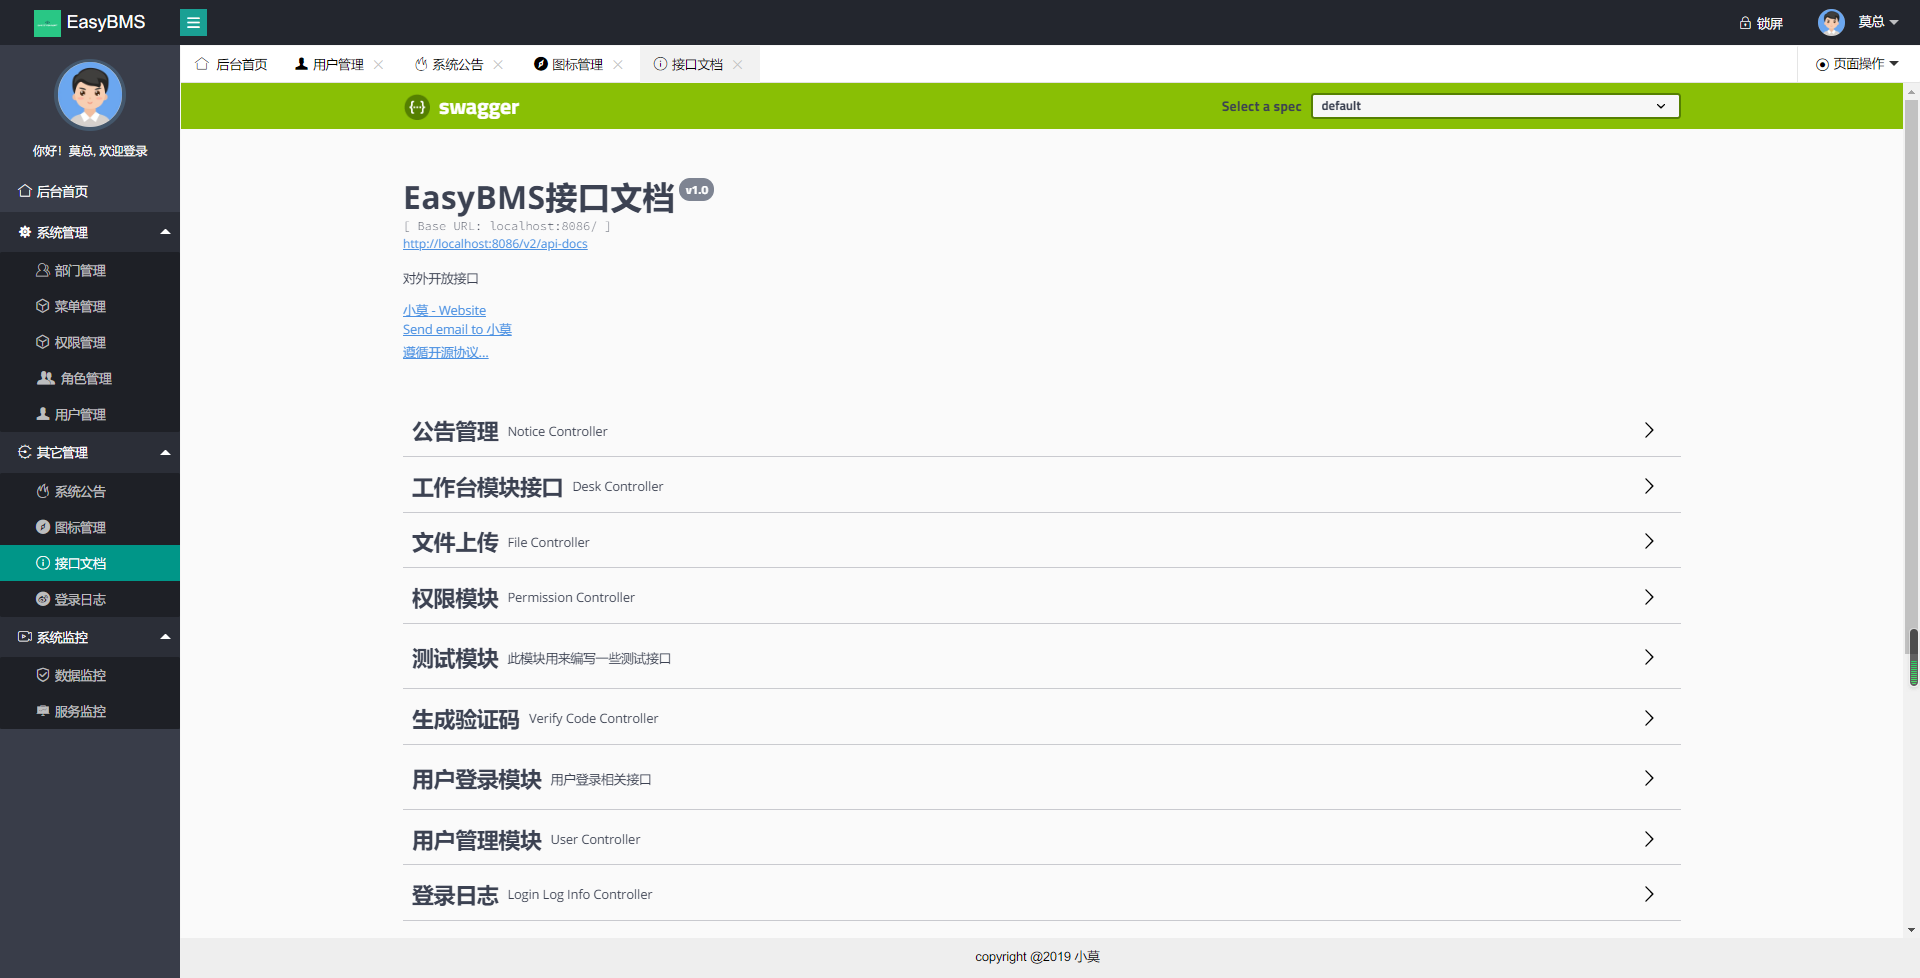The height and width of the screenshot is (978, 1920).
Task: Open 数据监控 in the sidebar
Action: coord(80,676)
